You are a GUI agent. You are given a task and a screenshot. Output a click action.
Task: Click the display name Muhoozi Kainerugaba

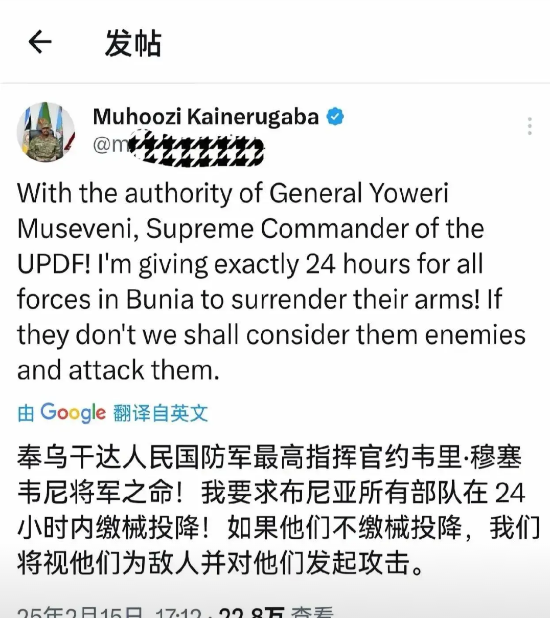[x=206, y=117]
